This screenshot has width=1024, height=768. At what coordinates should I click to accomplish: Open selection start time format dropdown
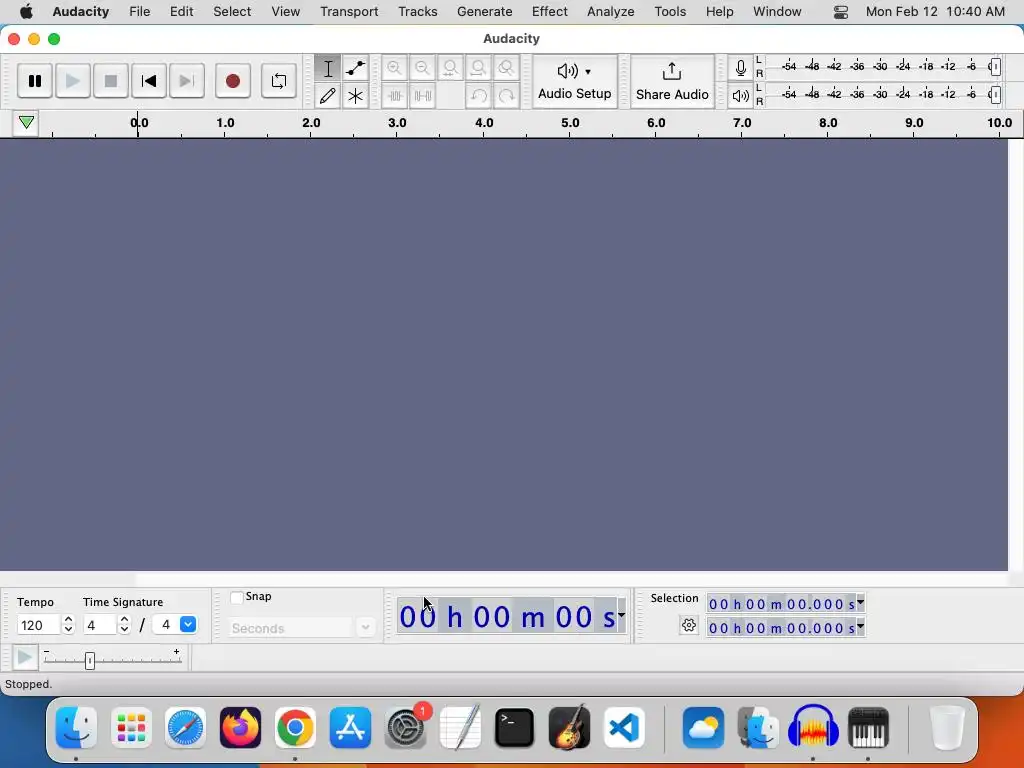[861, 601]
